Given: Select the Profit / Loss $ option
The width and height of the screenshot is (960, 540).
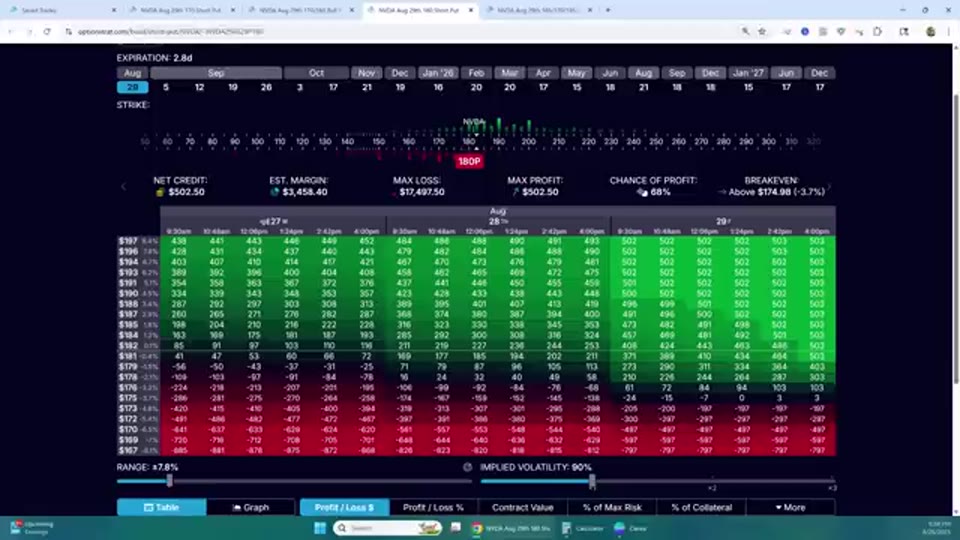Looking at the screenshot, I should click(x=344, y=507).
